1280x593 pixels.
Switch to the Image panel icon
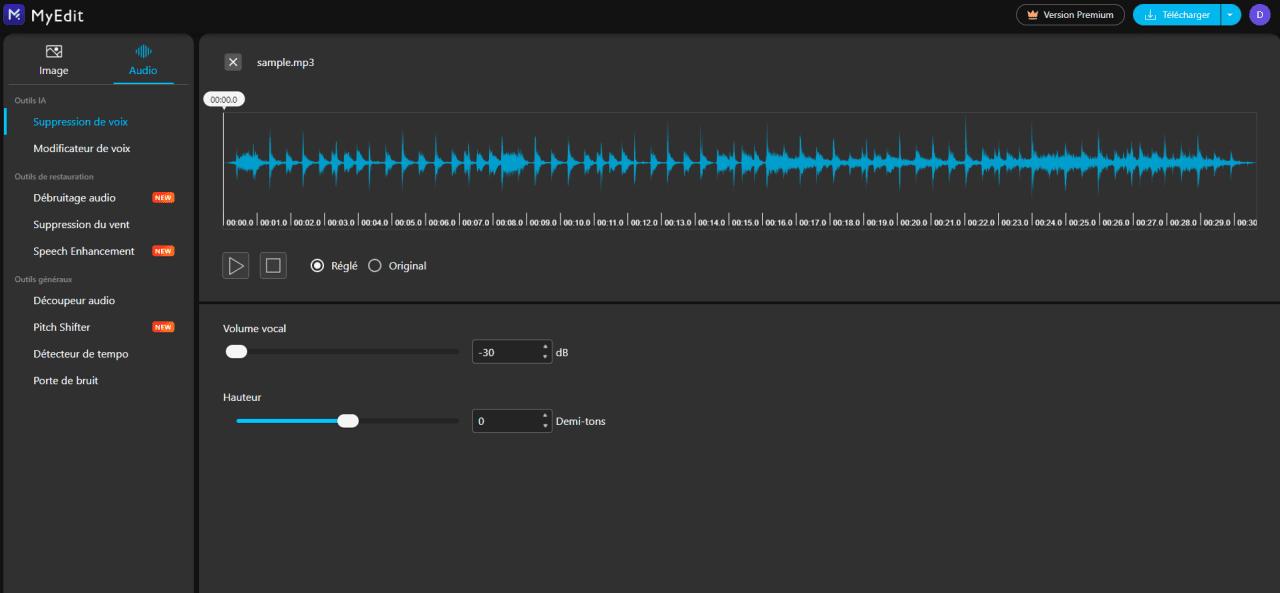(x=54, y=50)
